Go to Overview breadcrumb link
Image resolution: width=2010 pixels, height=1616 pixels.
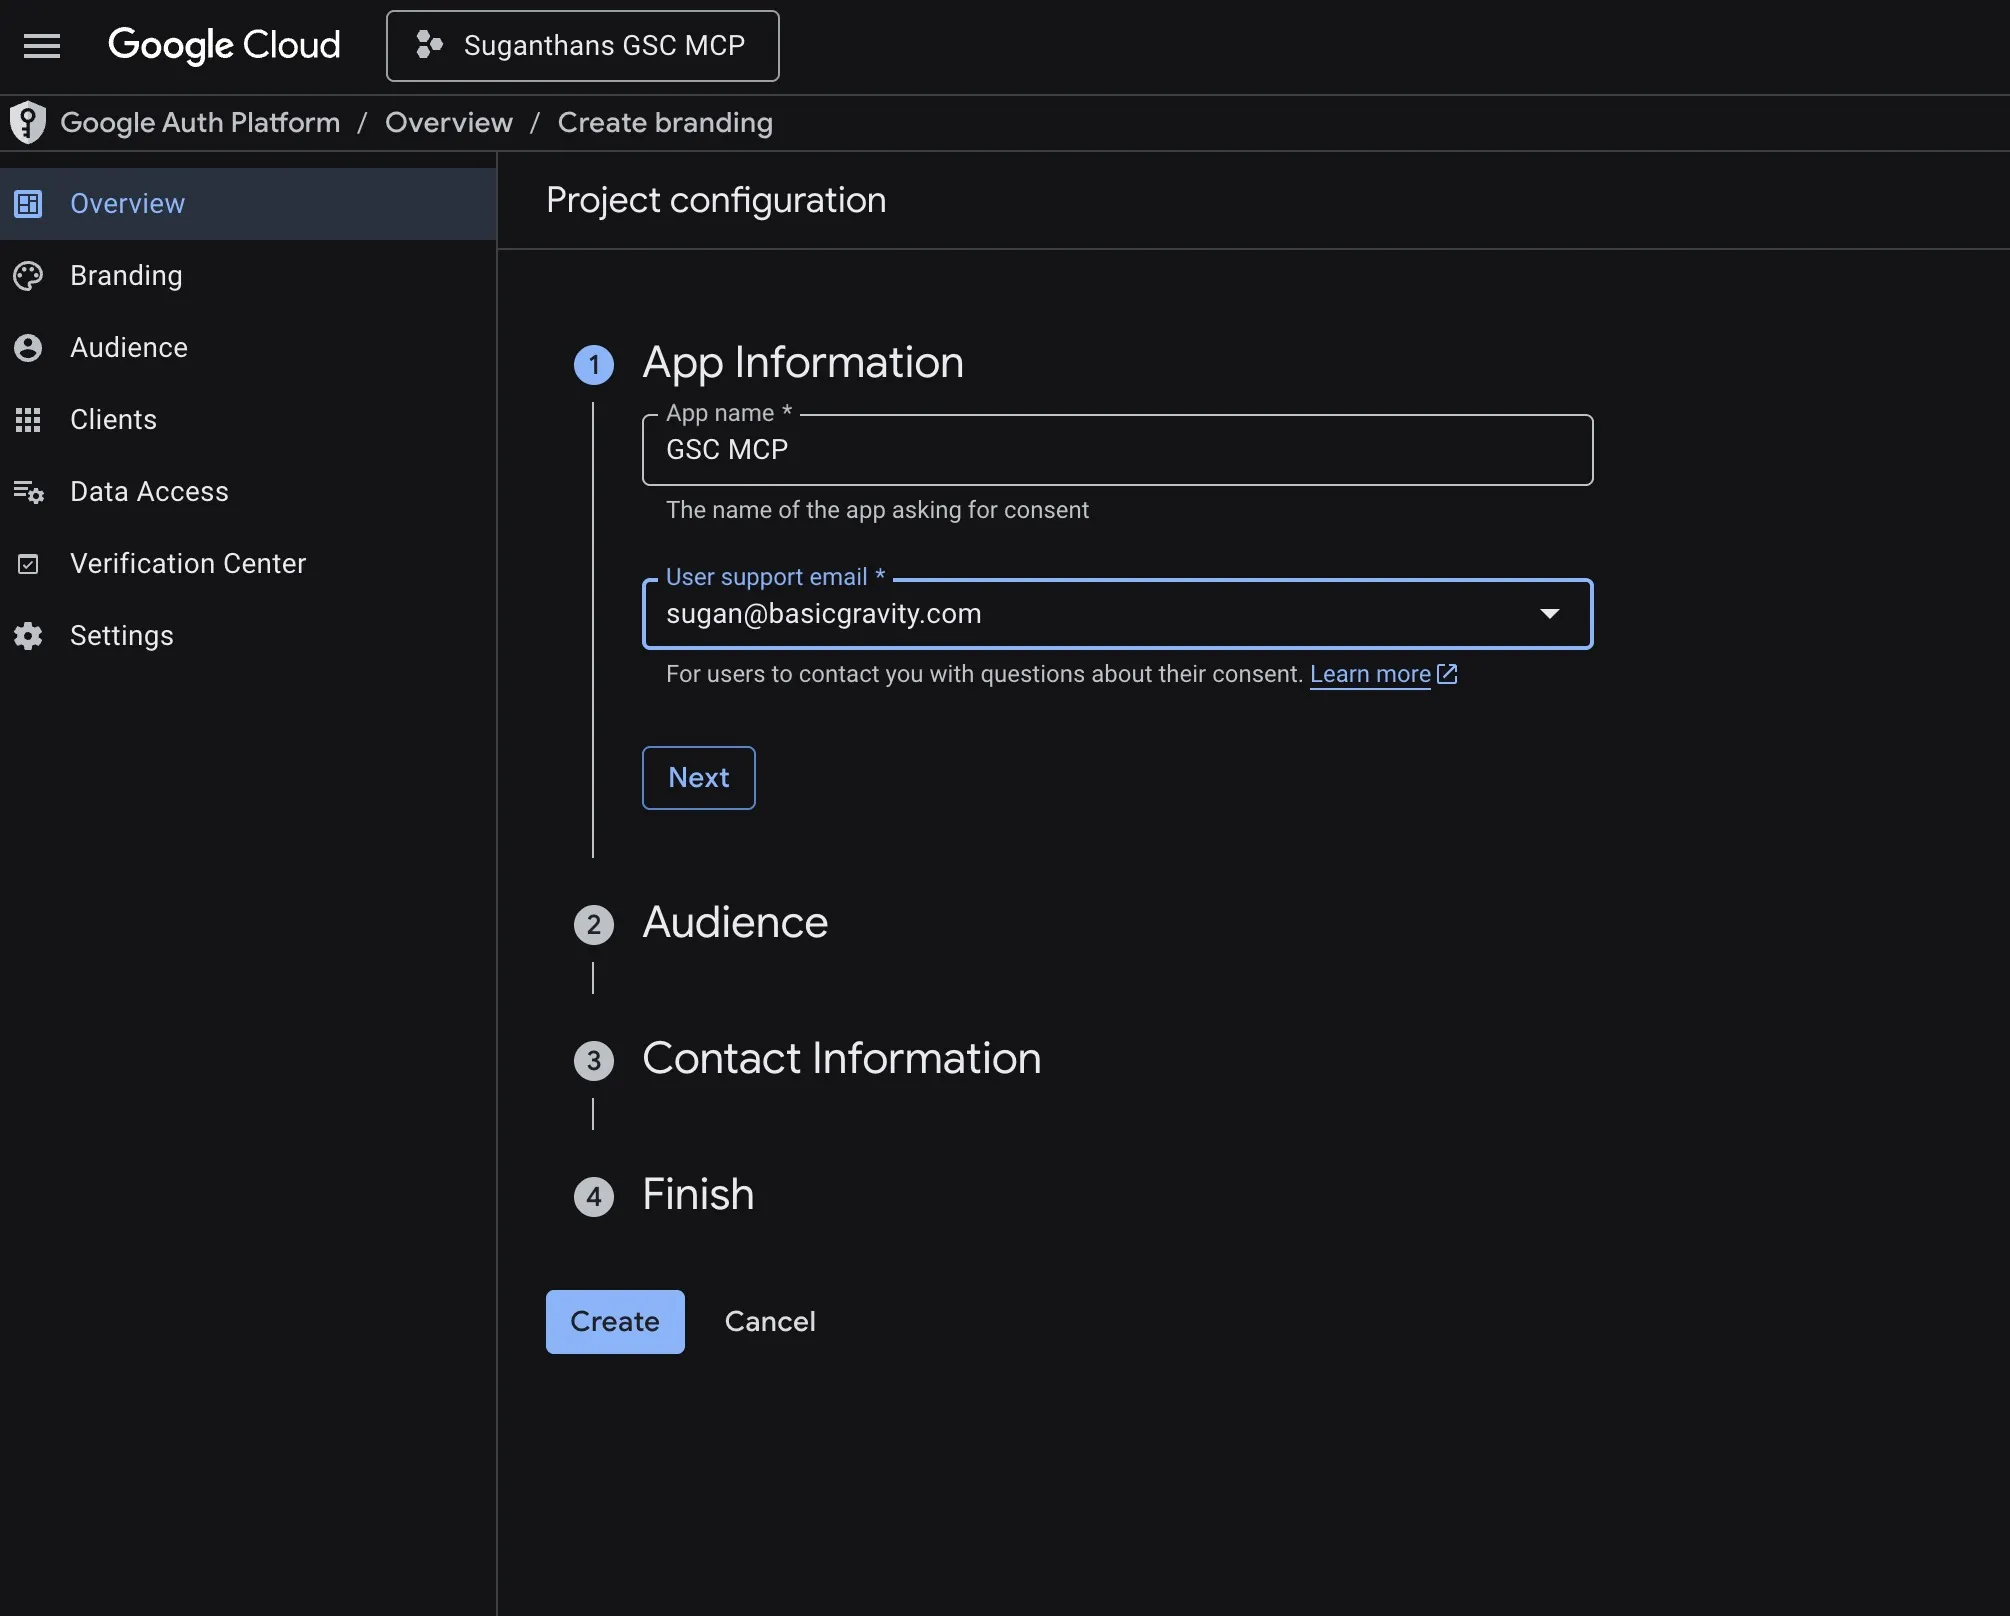[x=448, y=123]
